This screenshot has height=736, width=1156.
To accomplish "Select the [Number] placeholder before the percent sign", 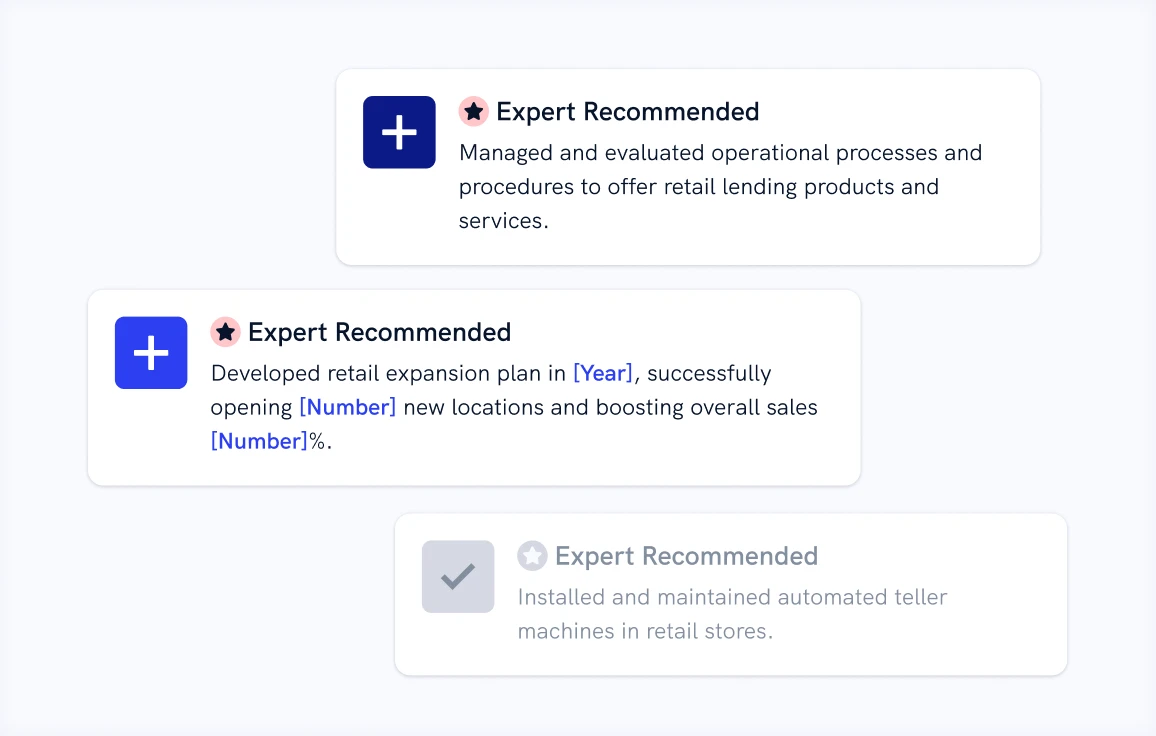I will (x=259, y=441).
